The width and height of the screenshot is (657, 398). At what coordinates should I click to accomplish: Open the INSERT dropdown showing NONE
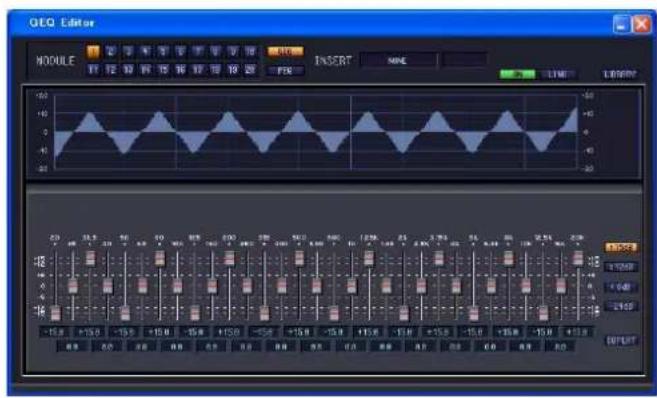point(398,61)
